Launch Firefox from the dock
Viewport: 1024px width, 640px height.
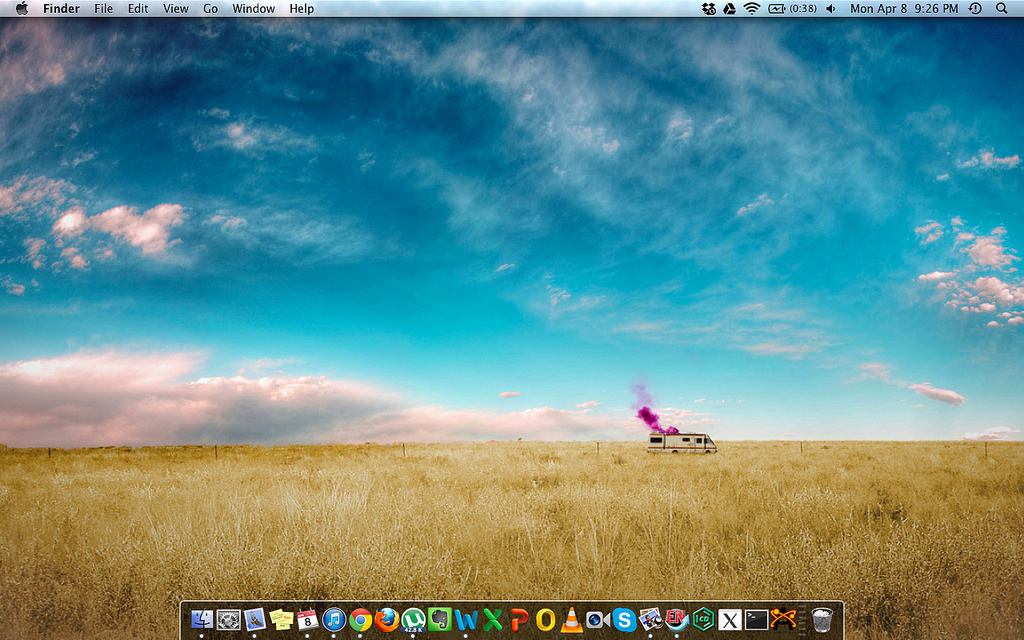click(x=387, y=619)
